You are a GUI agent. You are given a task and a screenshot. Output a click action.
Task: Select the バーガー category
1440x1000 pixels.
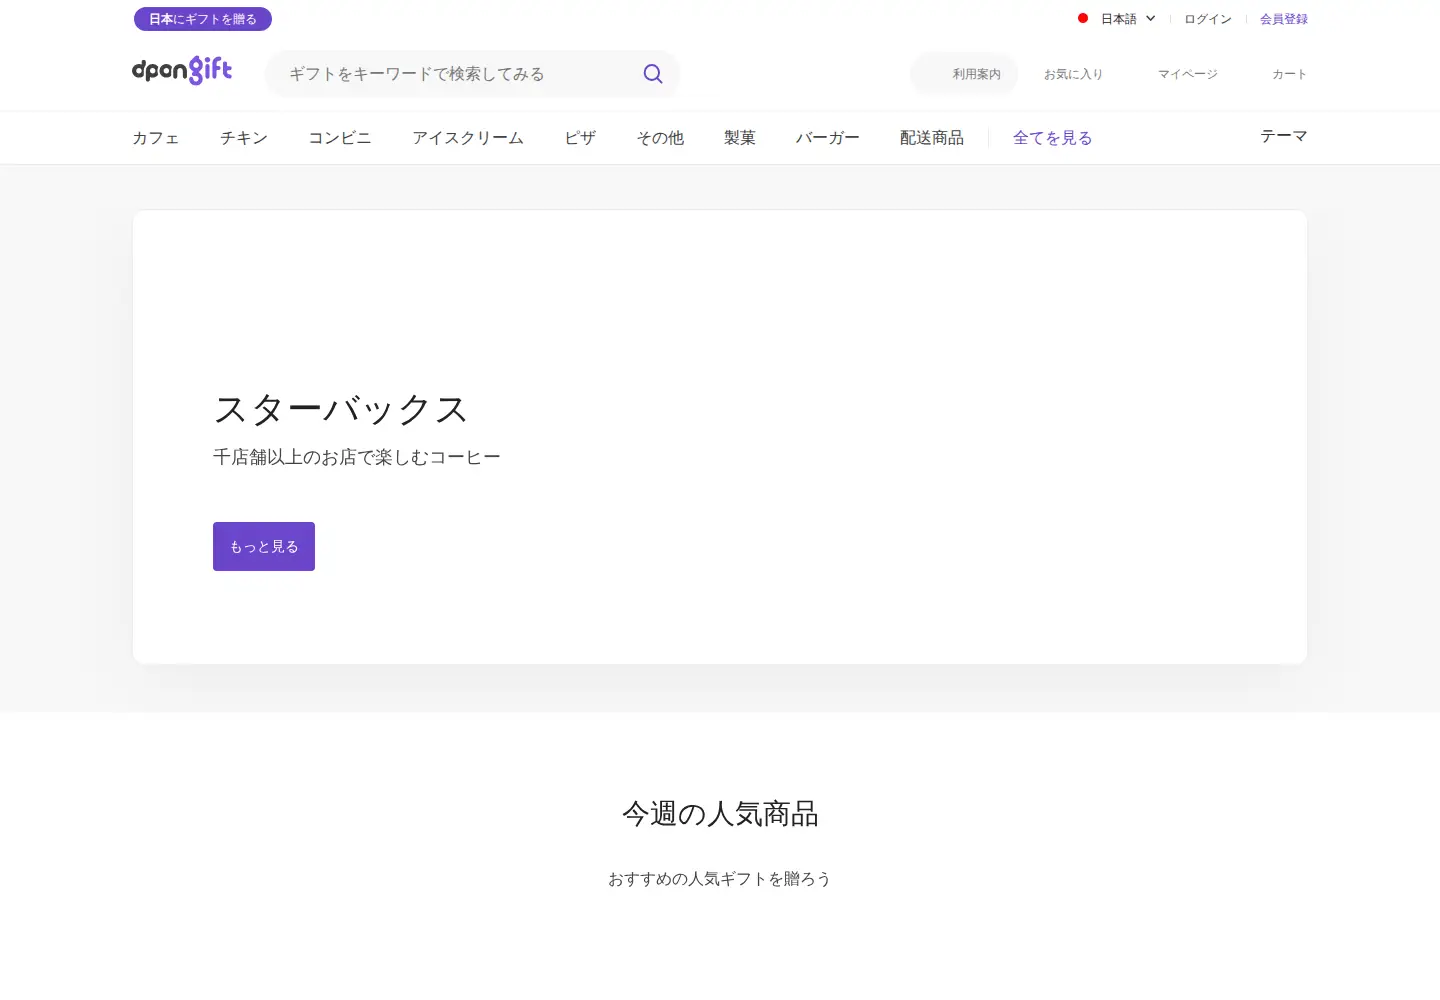[x=828, y=138]
